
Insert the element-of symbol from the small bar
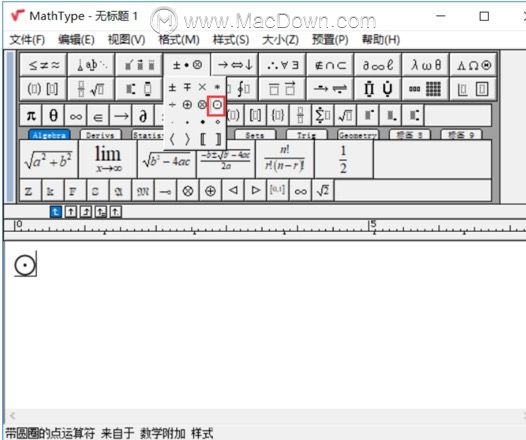(98, 116)
